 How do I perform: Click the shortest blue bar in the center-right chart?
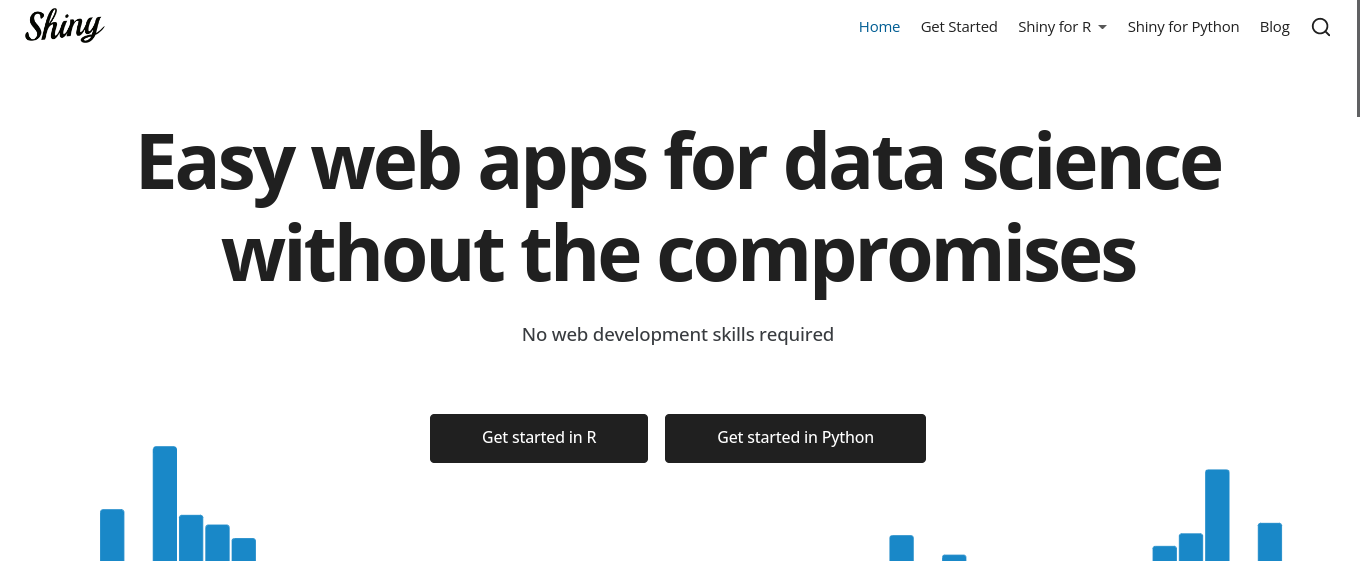(x=954, y=558)
